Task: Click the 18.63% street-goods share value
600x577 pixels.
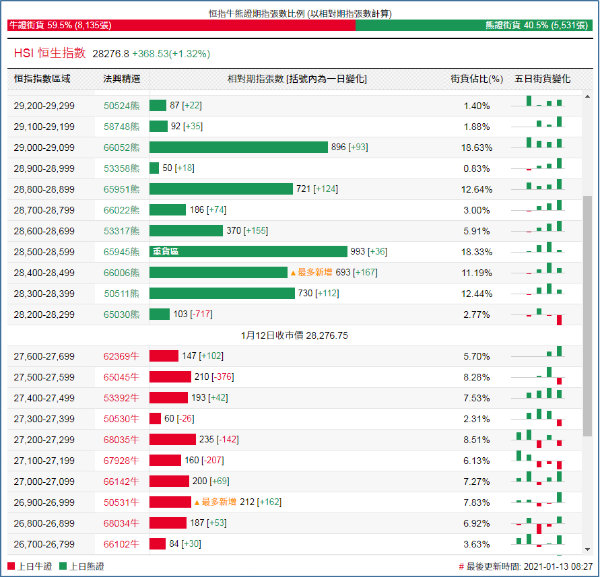Action: (477, 148)
